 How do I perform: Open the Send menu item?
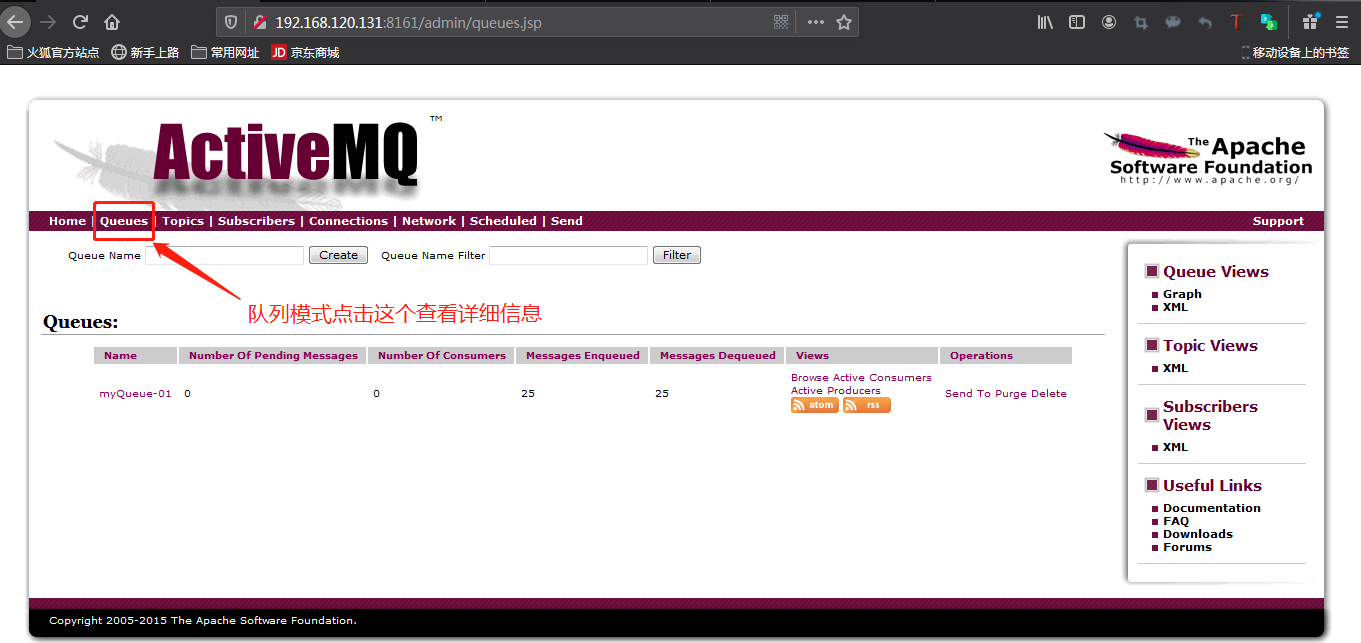[567, 221]
